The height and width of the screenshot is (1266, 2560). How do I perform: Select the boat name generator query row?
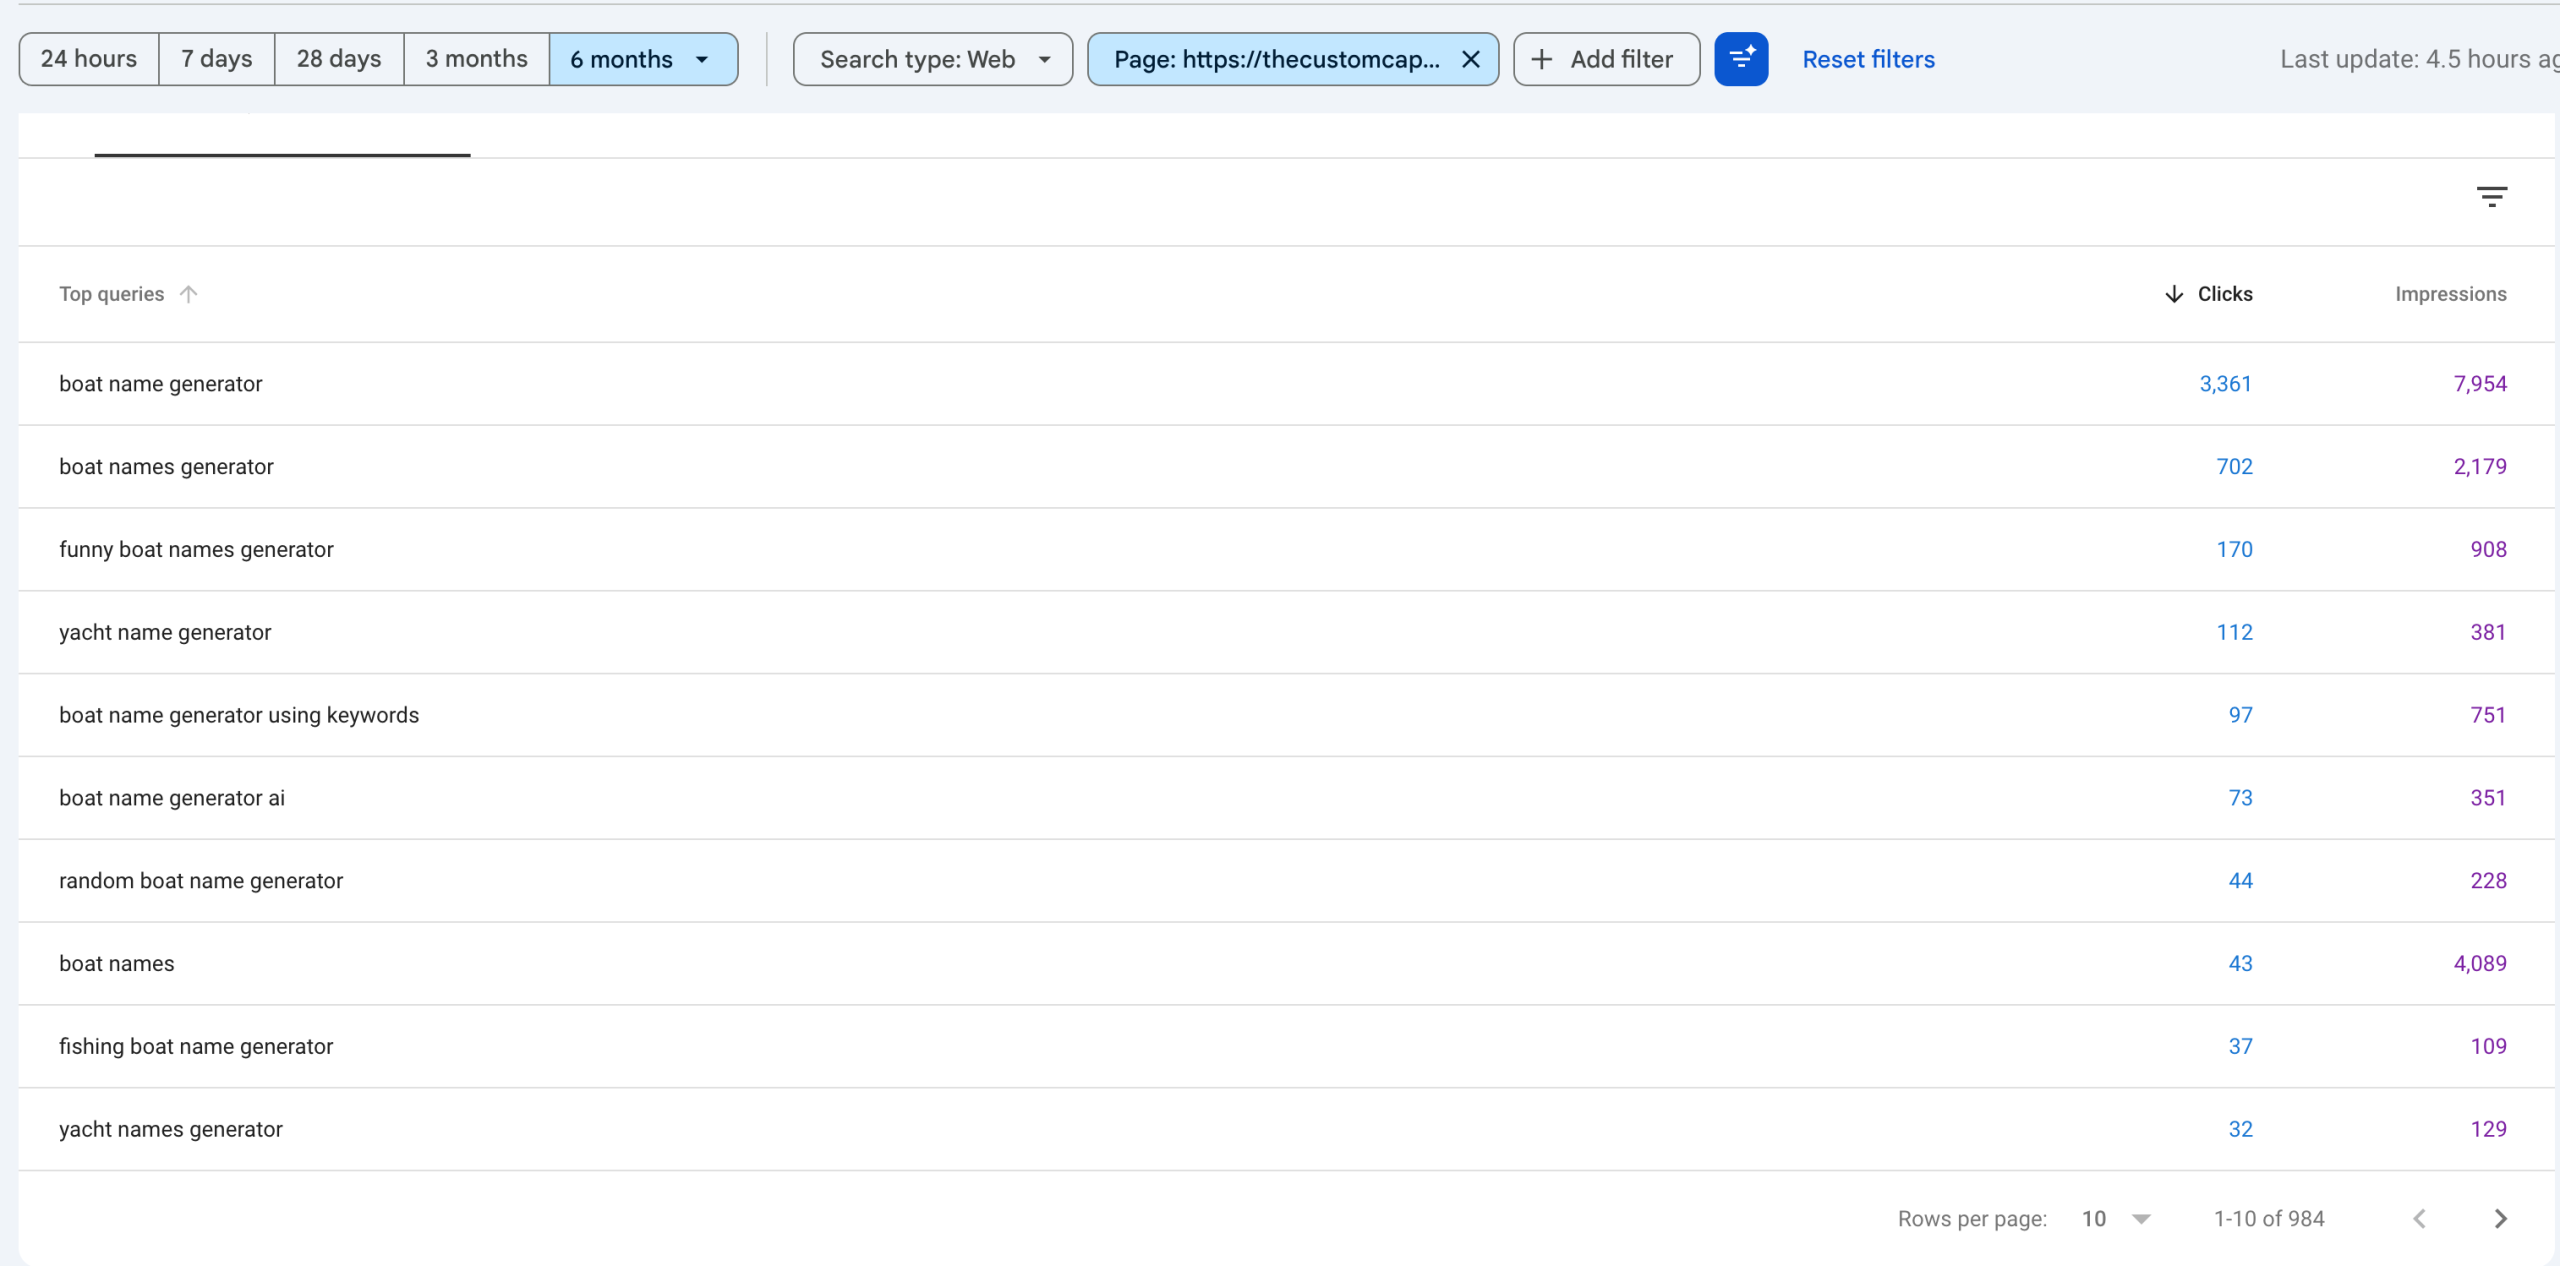pos(161,384)
